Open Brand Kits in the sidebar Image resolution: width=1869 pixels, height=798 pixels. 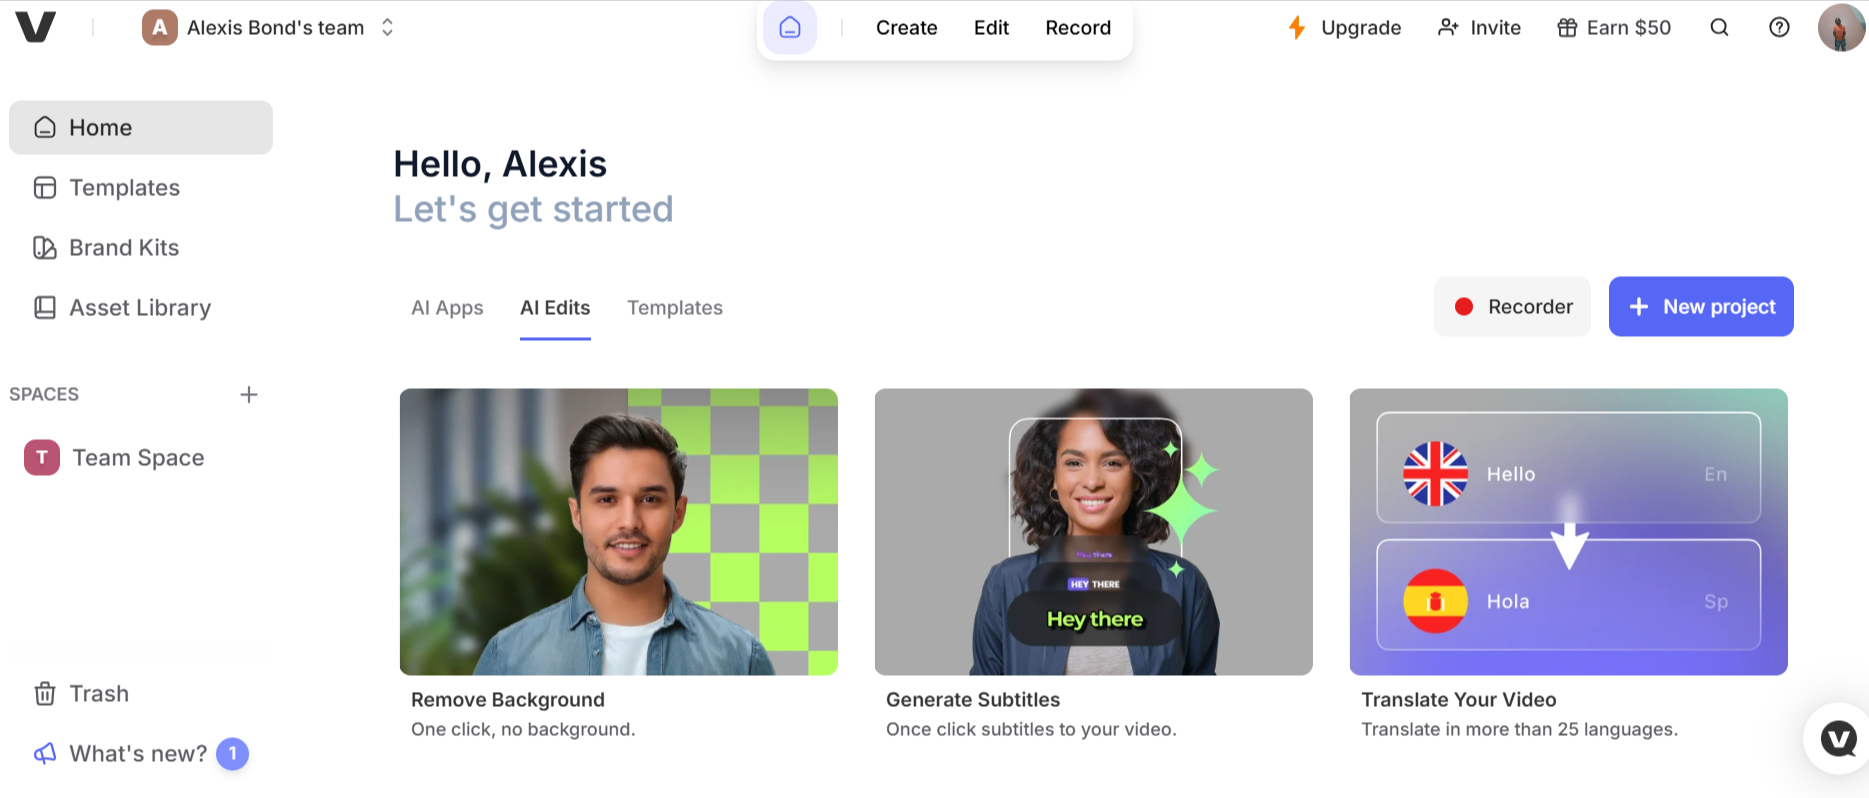[x=141, y=248]
